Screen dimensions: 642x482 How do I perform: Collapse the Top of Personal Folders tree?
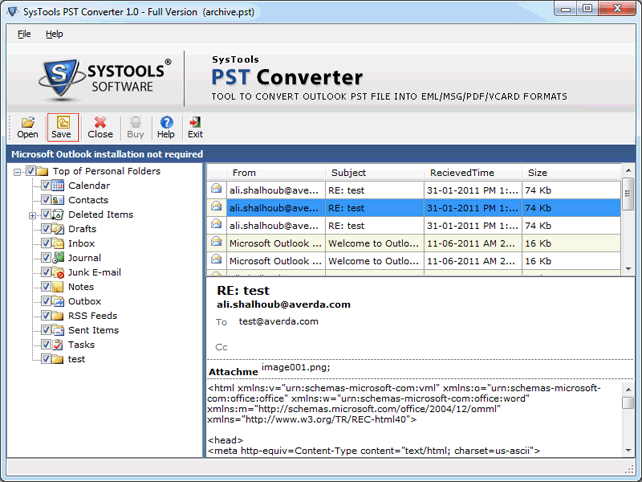pos(17,172)
